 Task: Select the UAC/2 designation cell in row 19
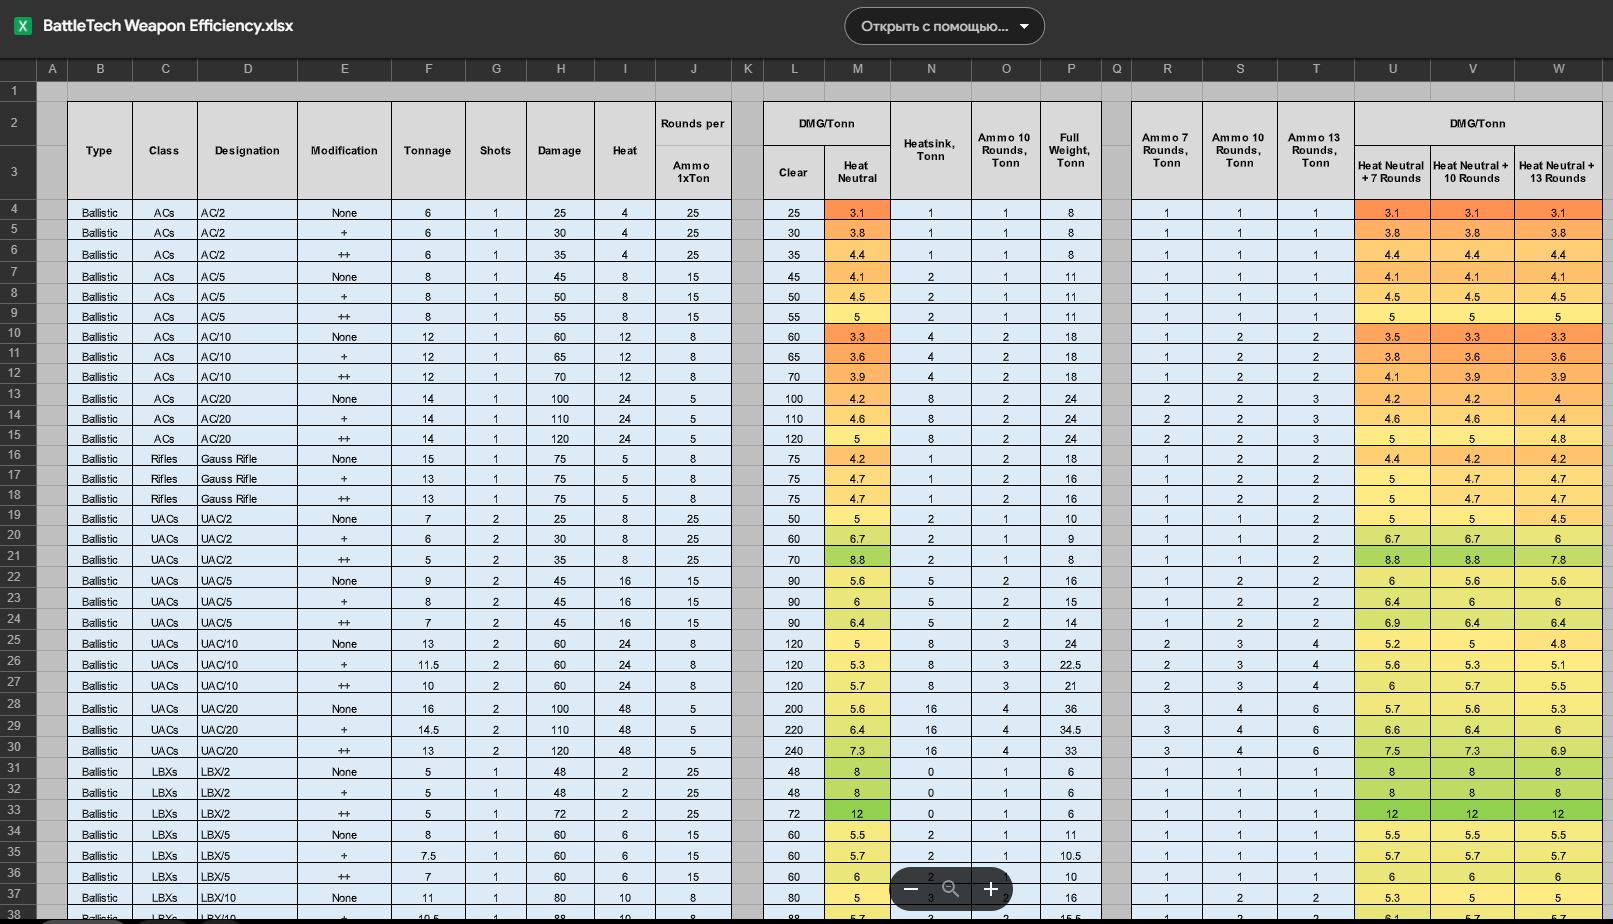tap(247, 518)
